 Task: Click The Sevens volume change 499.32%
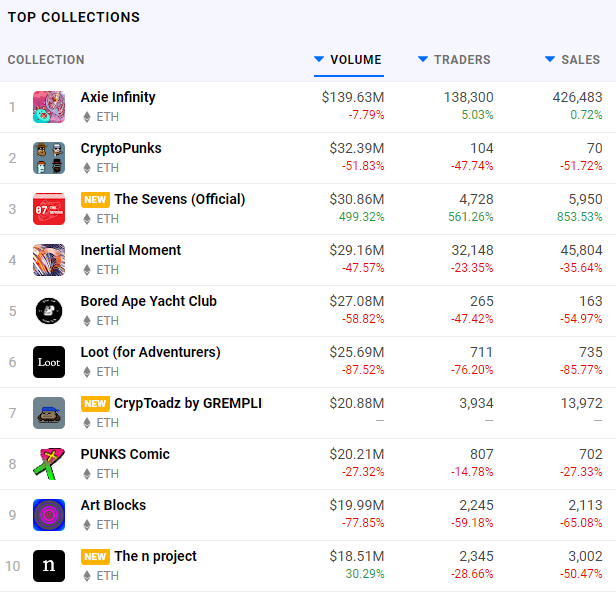[x=361, y=217]
